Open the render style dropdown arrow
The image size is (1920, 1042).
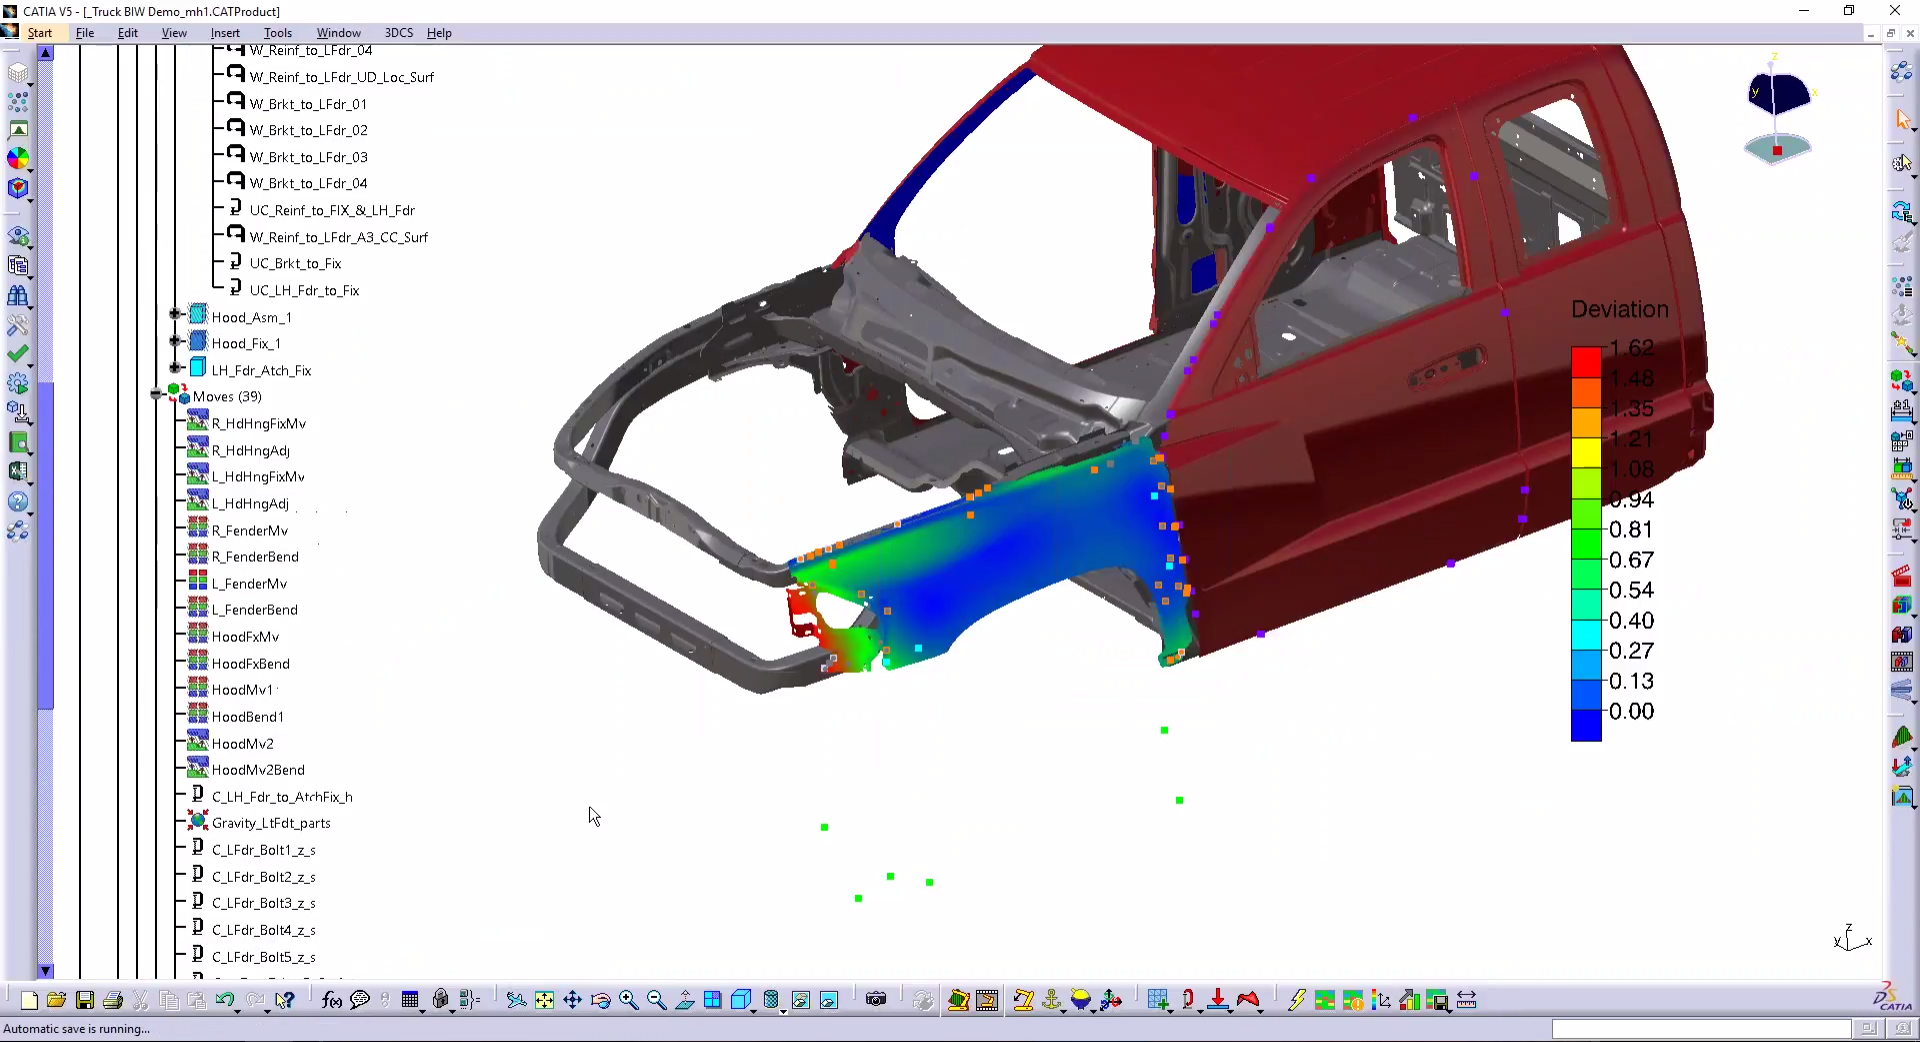pos(783,1010)
